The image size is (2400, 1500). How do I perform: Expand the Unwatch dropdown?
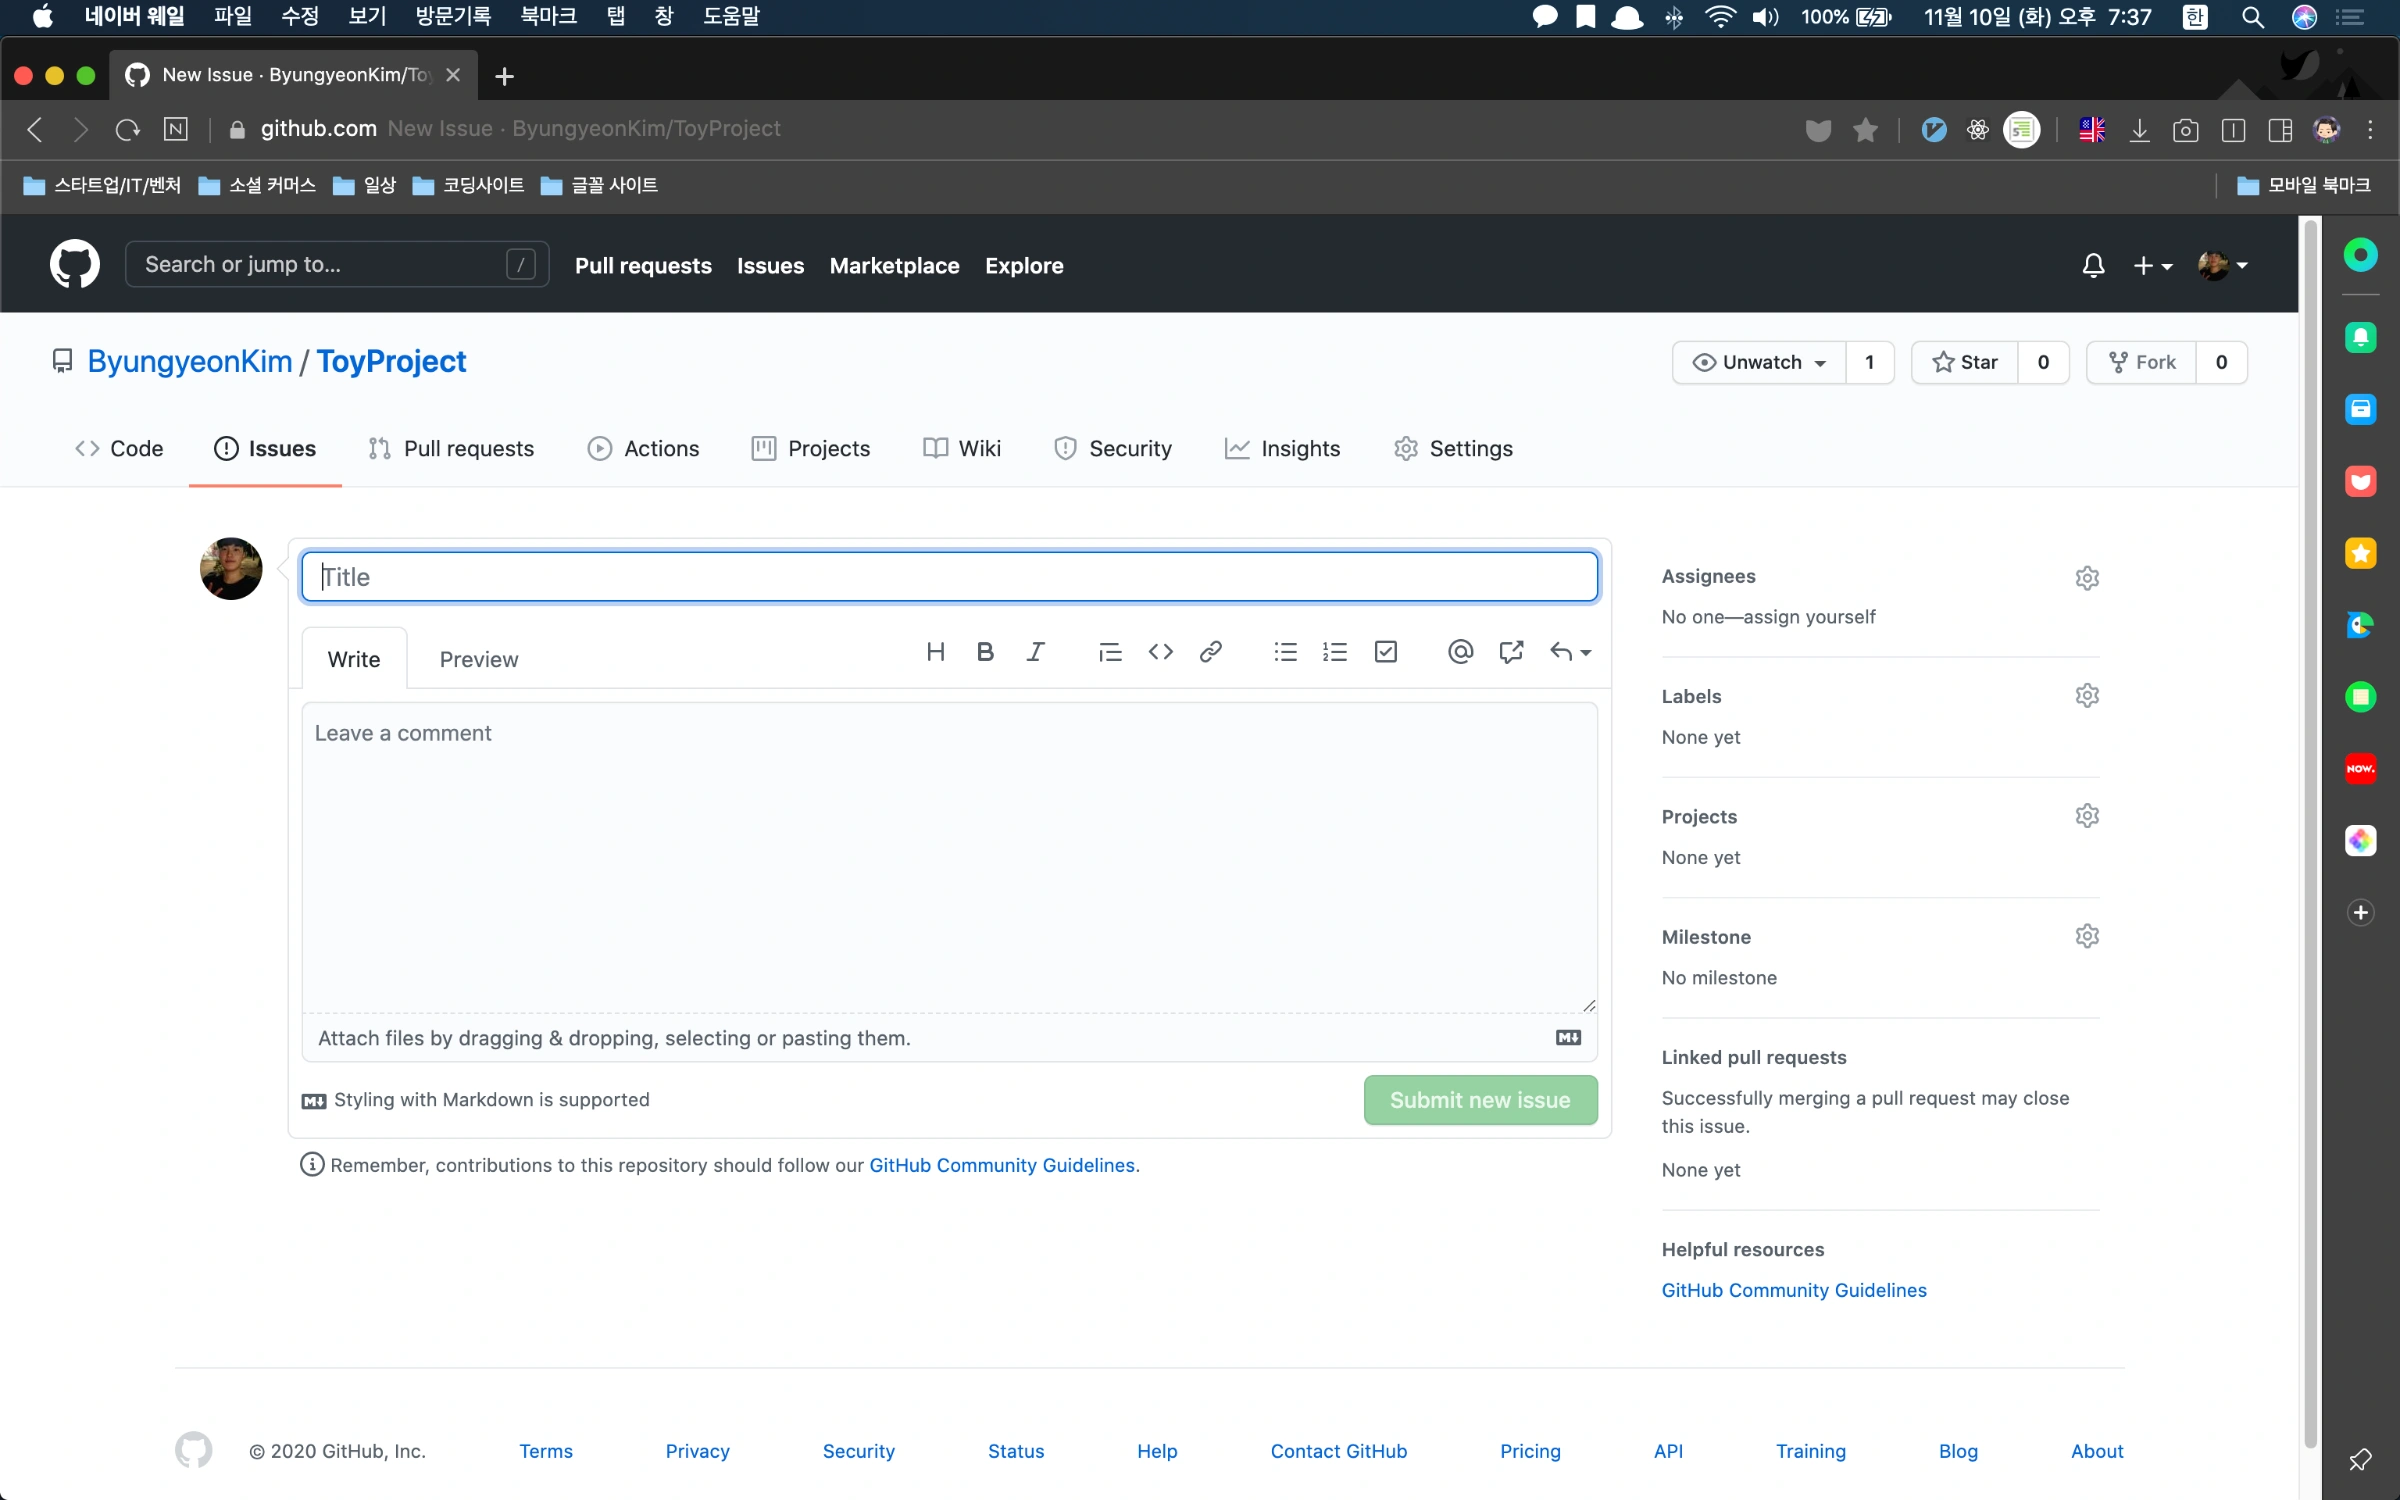click(1759, 362)
